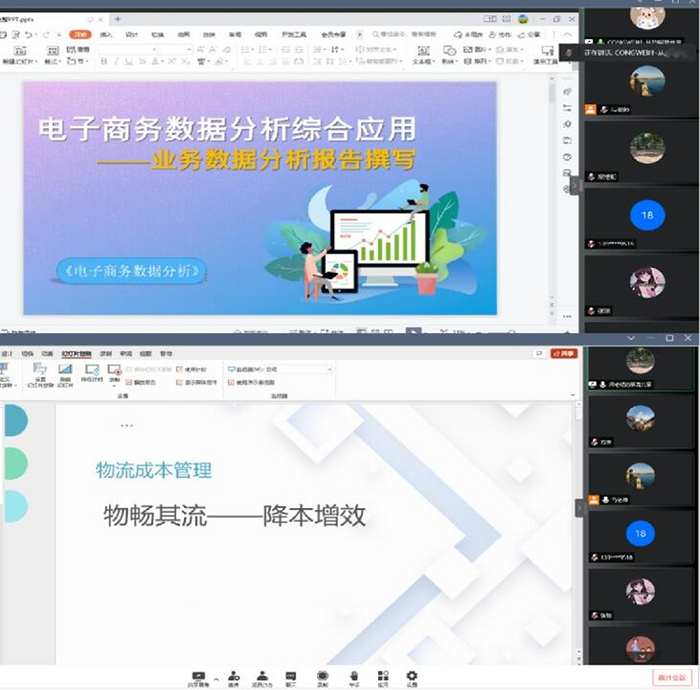Select the blue "18" participant avatar tile

click(x=646, y=215)
